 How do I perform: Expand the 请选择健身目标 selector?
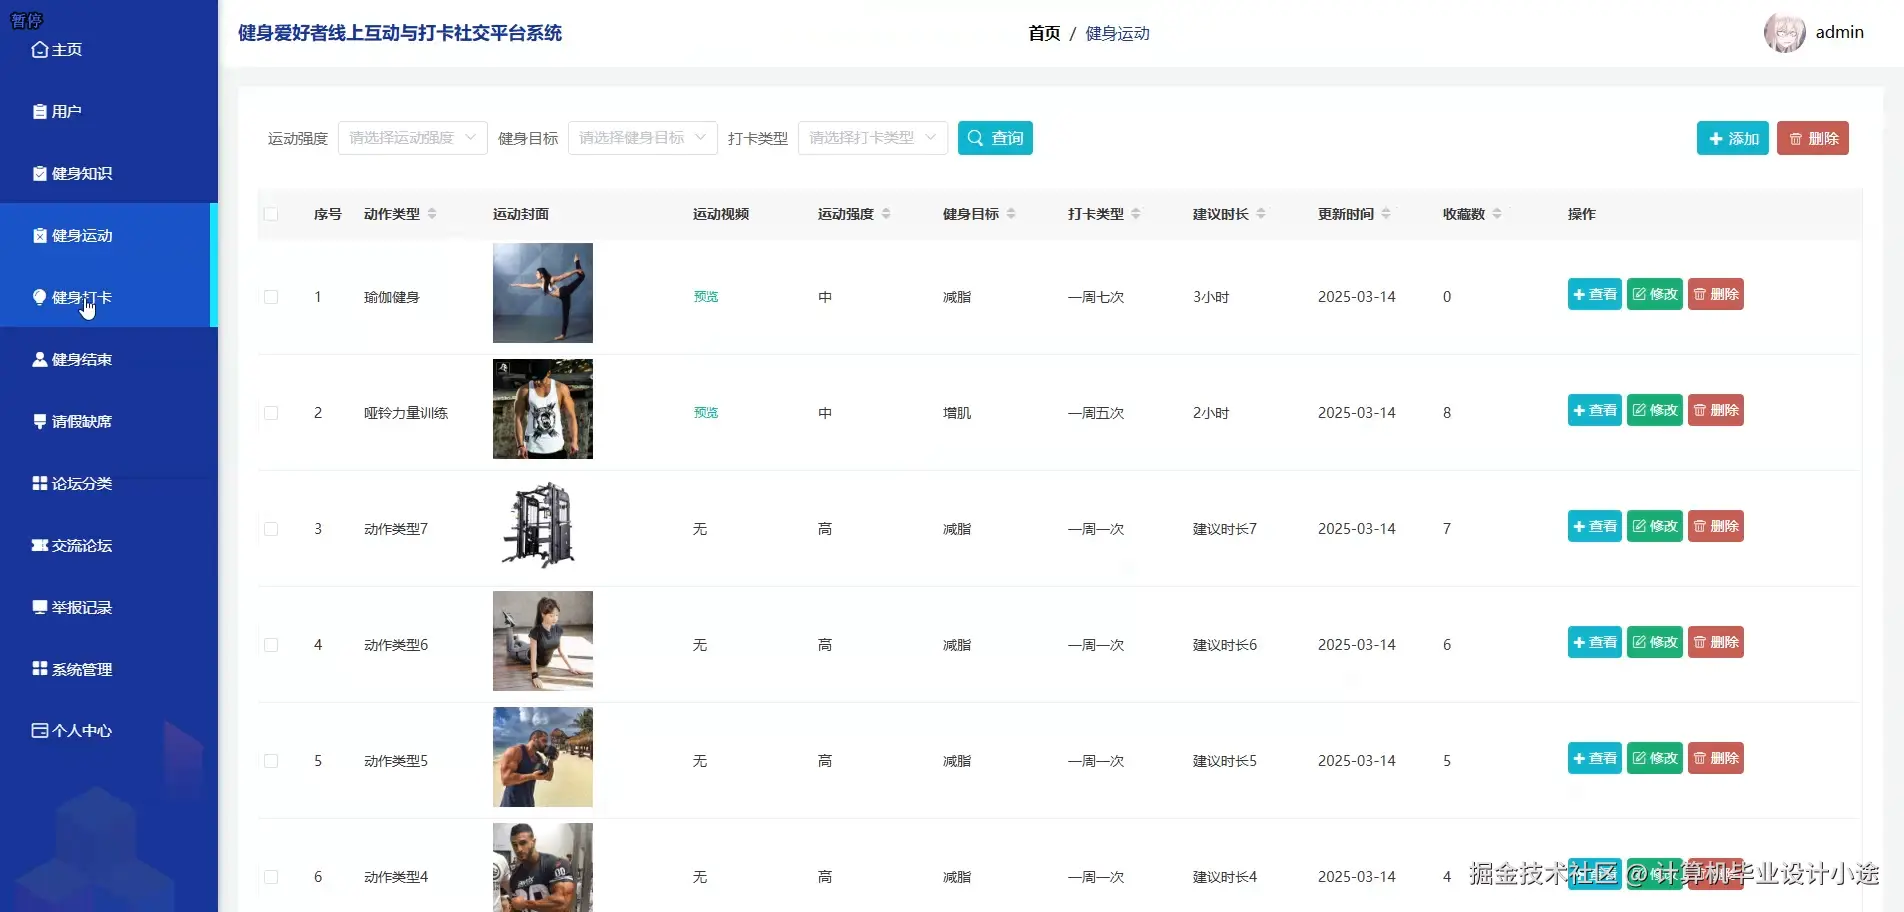pyautogui.click(x=641, y=138)
